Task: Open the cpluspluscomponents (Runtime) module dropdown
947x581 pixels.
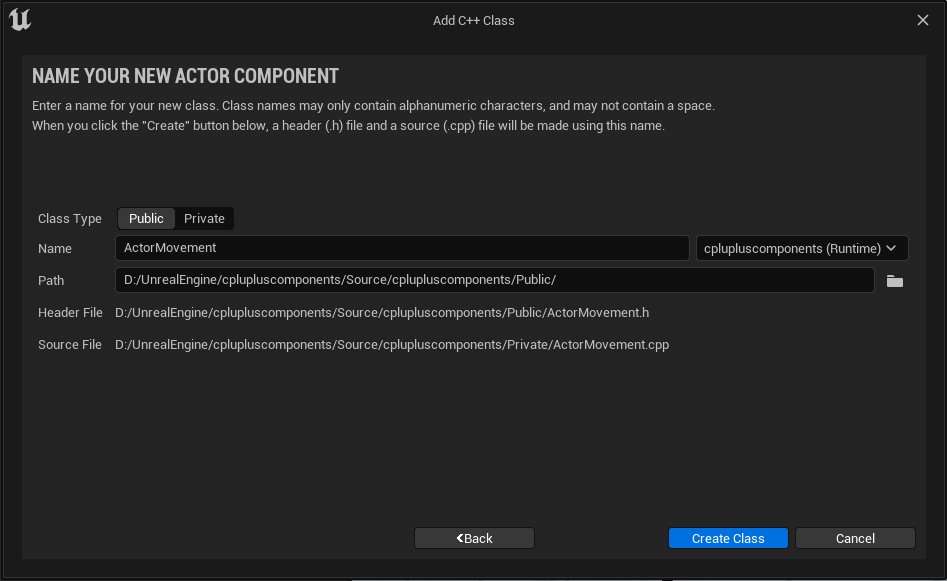Action: coord(792,248)
